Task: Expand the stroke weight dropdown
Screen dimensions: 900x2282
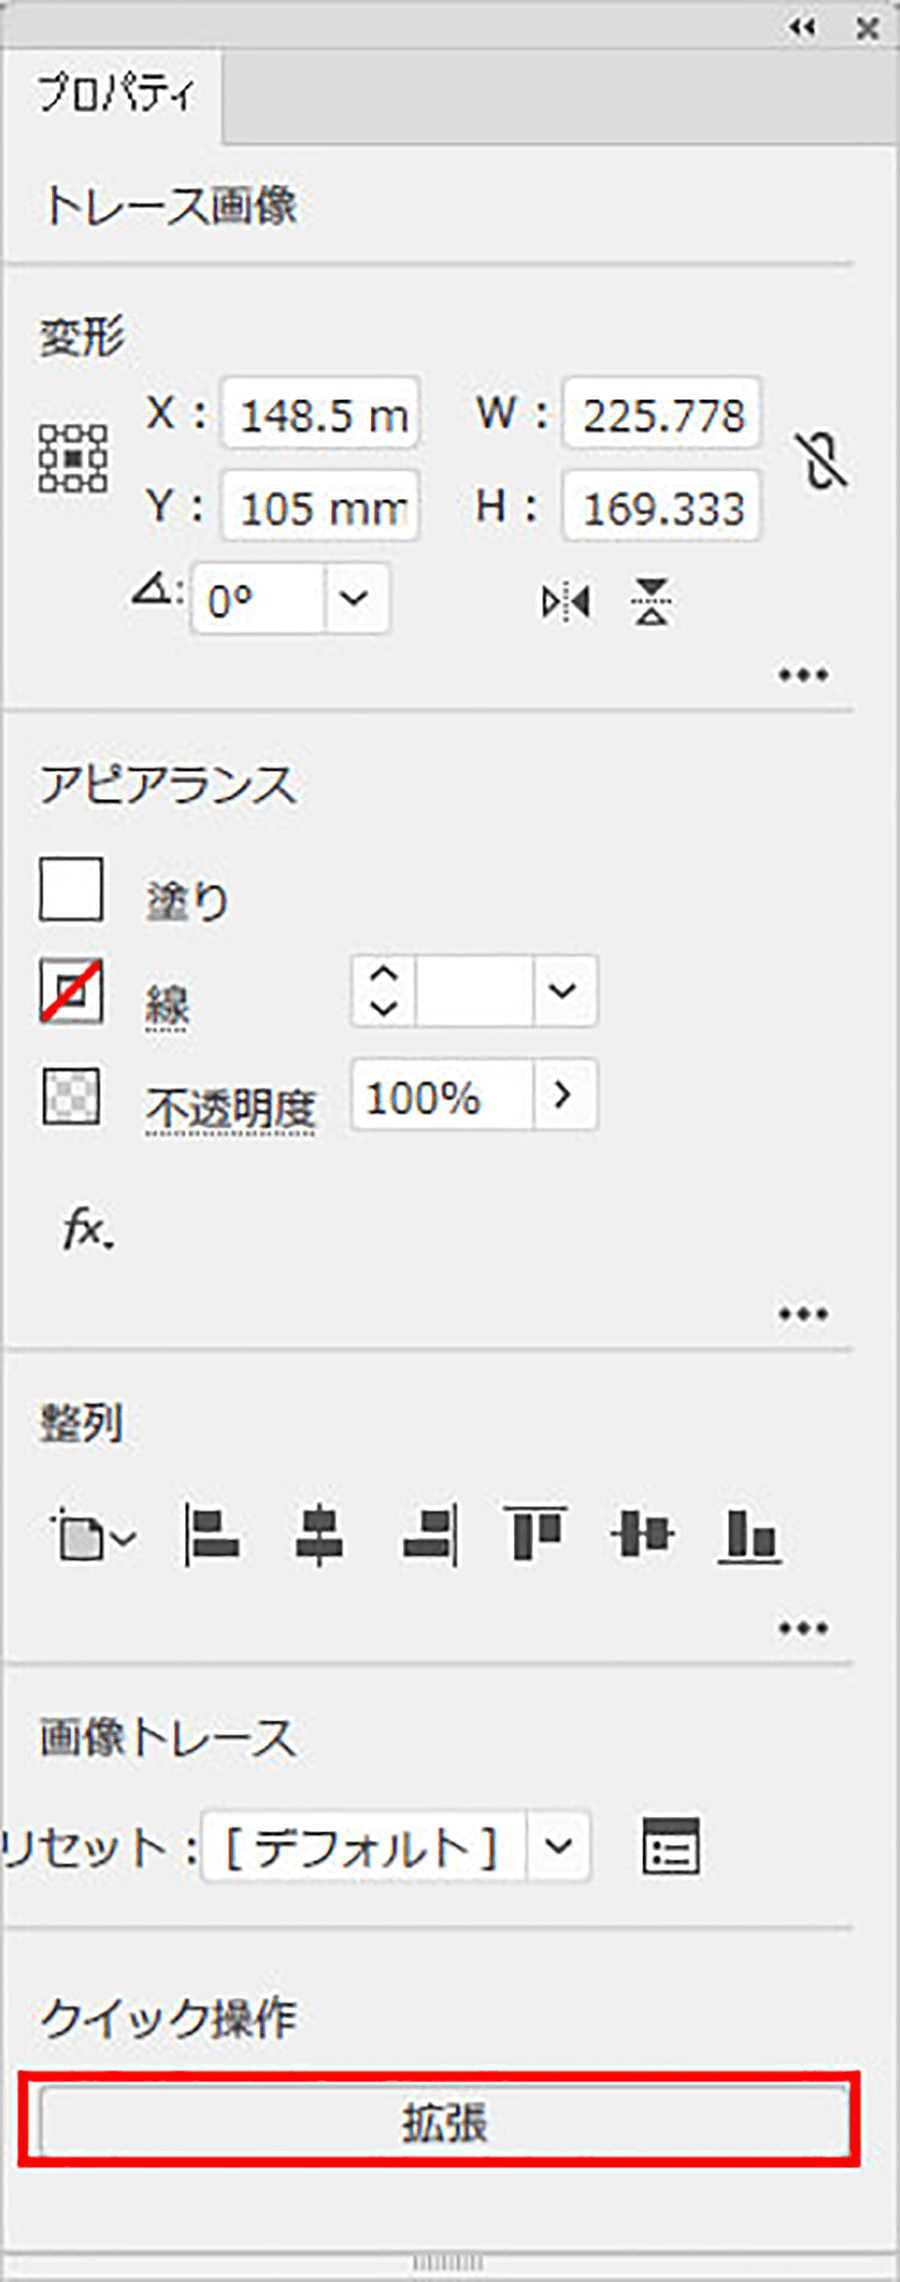Action: pos(563,991)
